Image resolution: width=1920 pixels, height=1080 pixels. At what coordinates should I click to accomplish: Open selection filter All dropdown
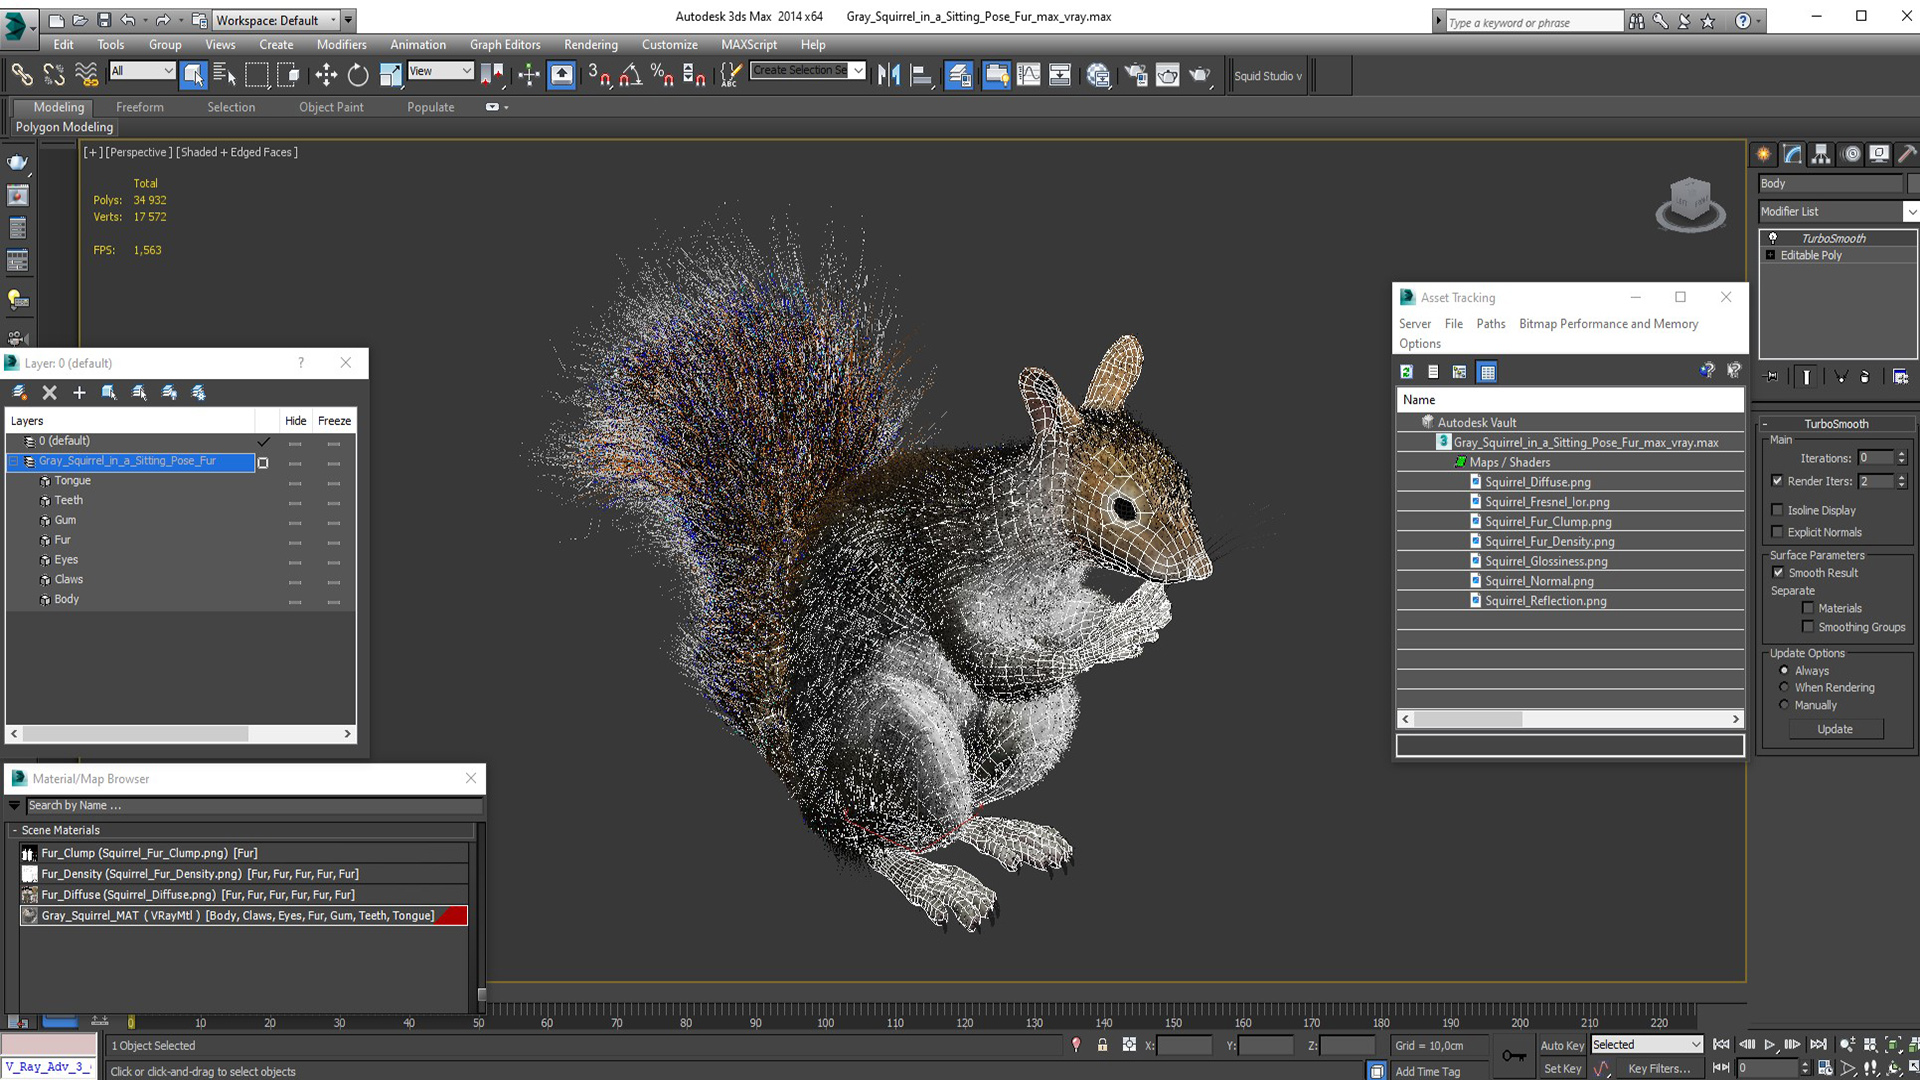click(x=142, y=71)
